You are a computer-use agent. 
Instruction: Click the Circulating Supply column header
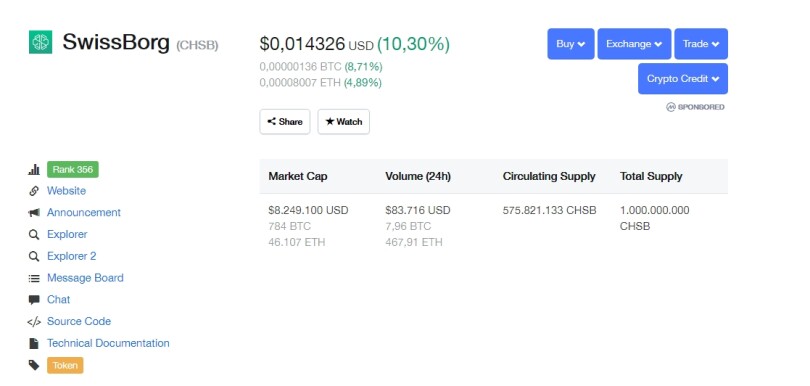click(549, 176)
